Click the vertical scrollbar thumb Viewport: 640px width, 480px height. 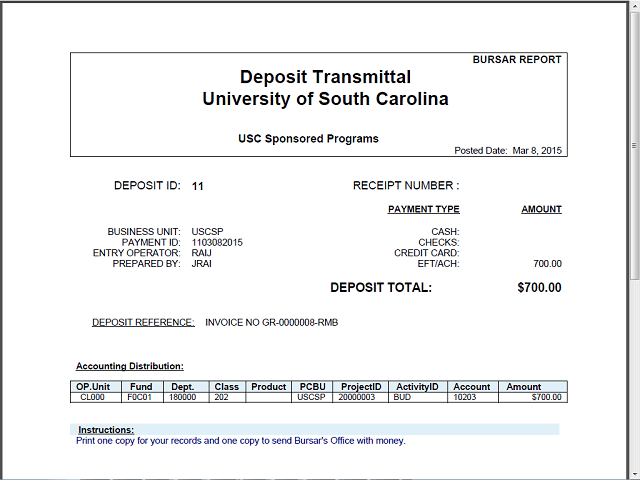tap(634, 145)
